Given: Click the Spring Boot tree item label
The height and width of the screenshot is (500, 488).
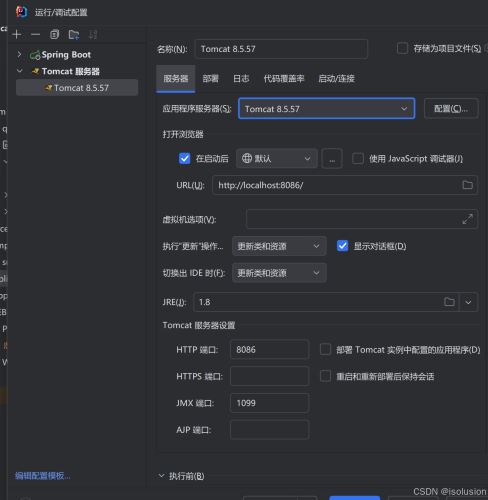Looking at the screenshot, I should 66,54.
